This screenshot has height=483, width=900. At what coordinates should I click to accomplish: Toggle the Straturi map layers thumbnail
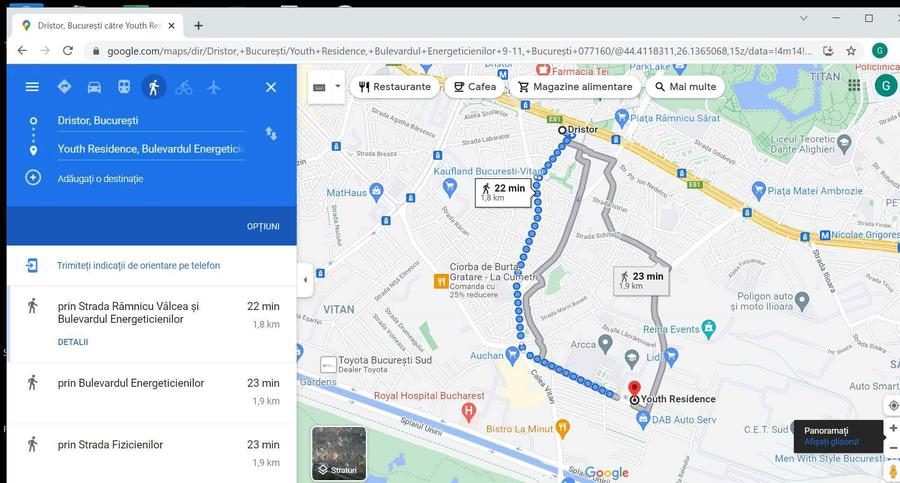338,452
